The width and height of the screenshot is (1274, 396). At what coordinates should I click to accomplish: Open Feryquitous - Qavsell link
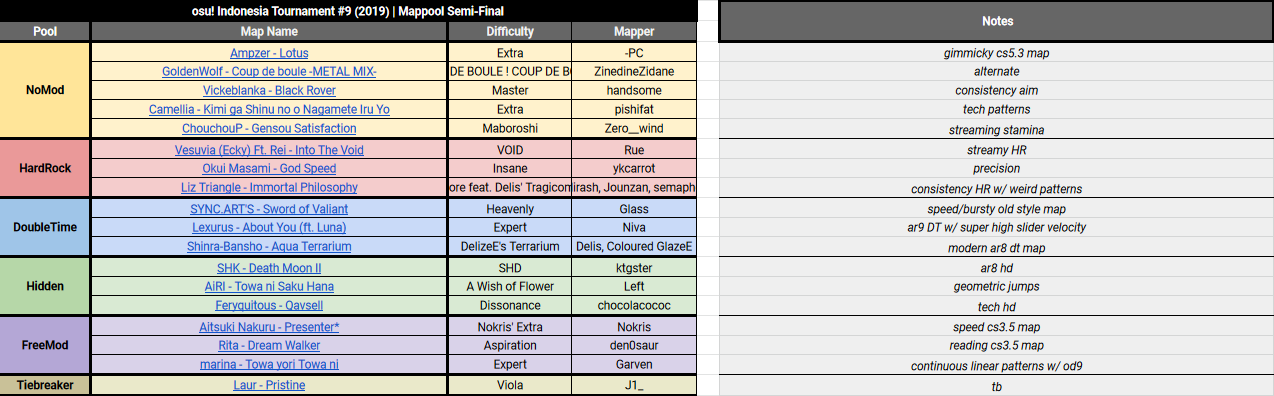(269, 305)
